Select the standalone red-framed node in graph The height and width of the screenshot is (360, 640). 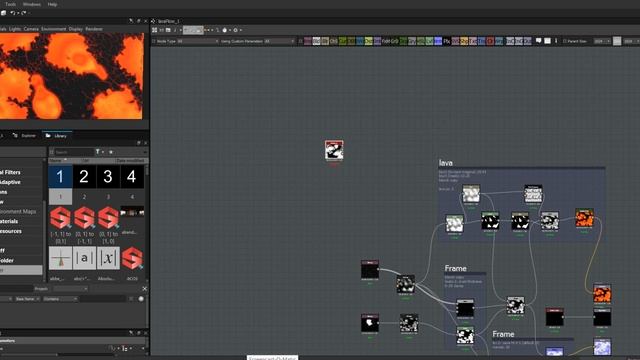334,150
